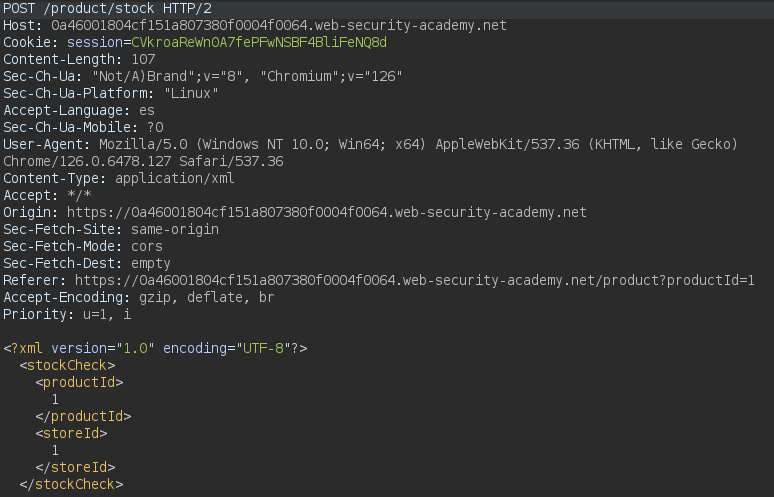Click the value 1 inside productId

[x=55, y=399]
